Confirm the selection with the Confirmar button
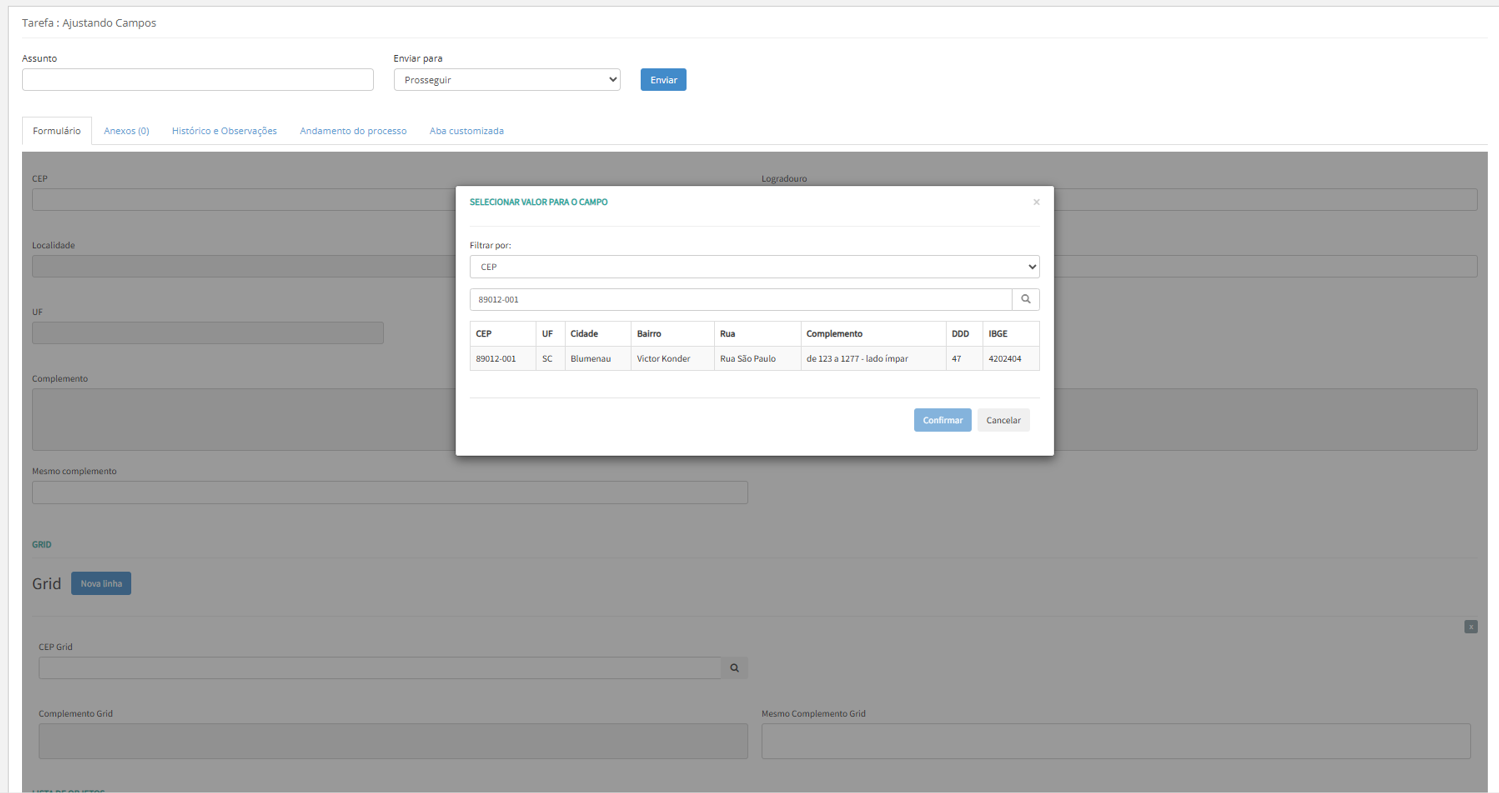 pos(943,420)
